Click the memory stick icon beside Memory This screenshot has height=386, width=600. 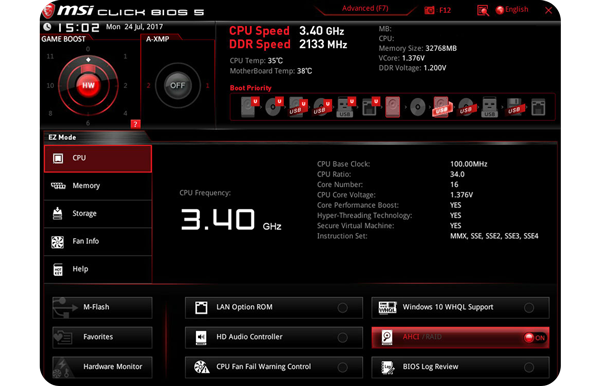(x=58, y=186)
